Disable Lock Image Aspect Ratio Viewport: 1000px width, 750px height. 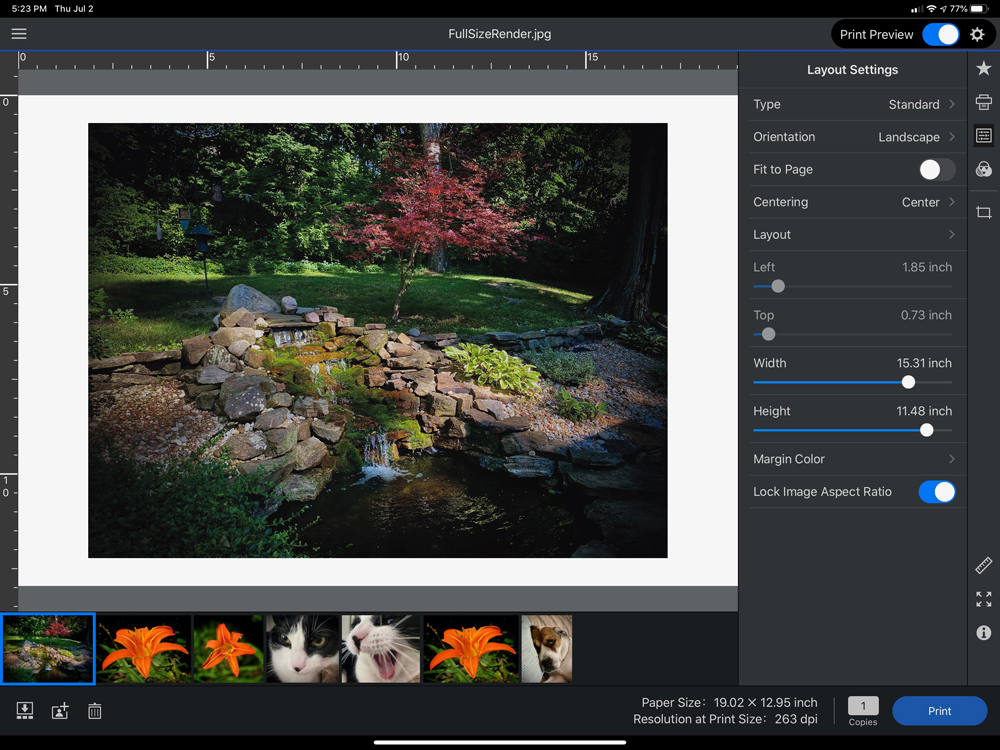[x=936, y=492]
